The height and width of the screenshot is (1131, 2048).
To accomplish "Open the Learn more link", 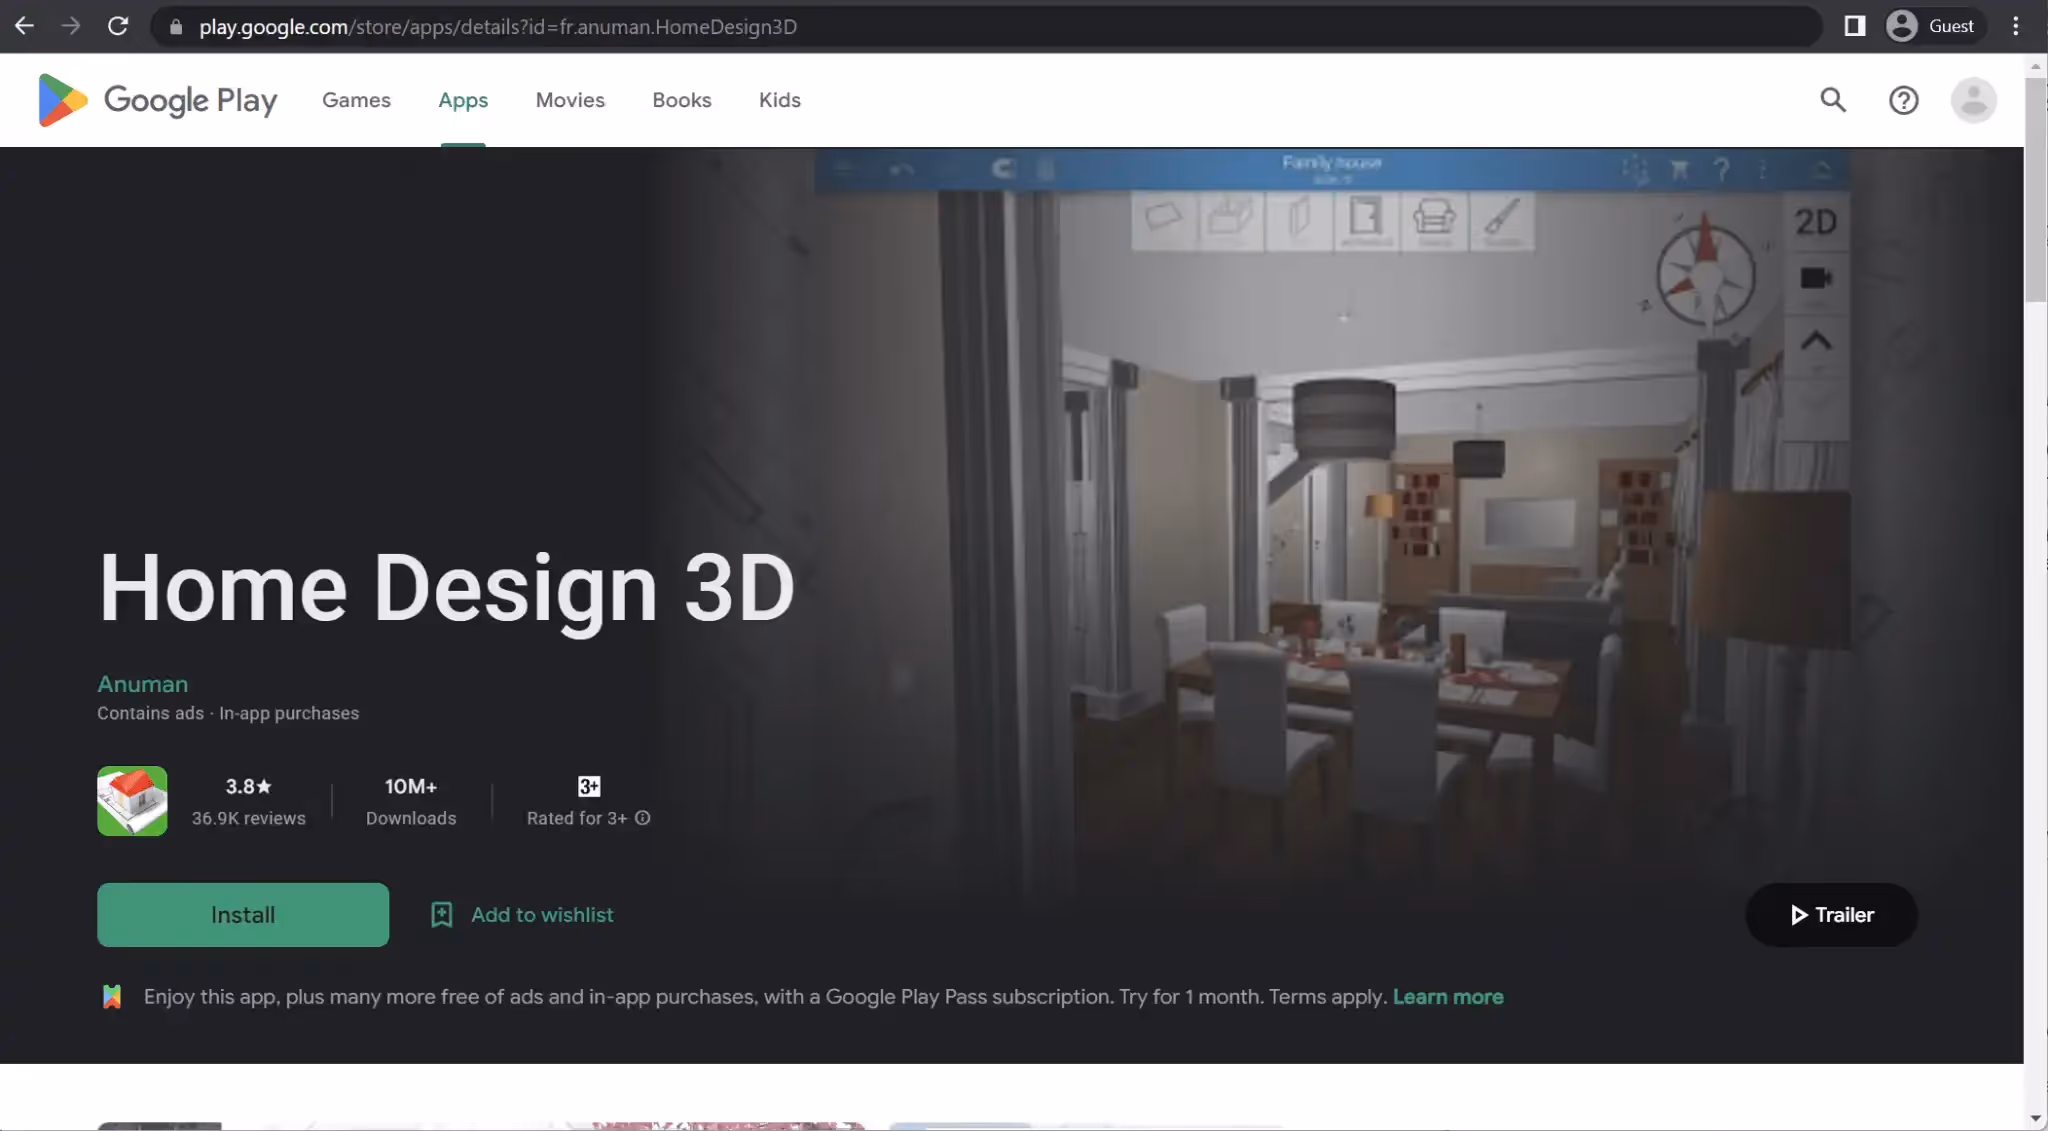I will 1448,996.
